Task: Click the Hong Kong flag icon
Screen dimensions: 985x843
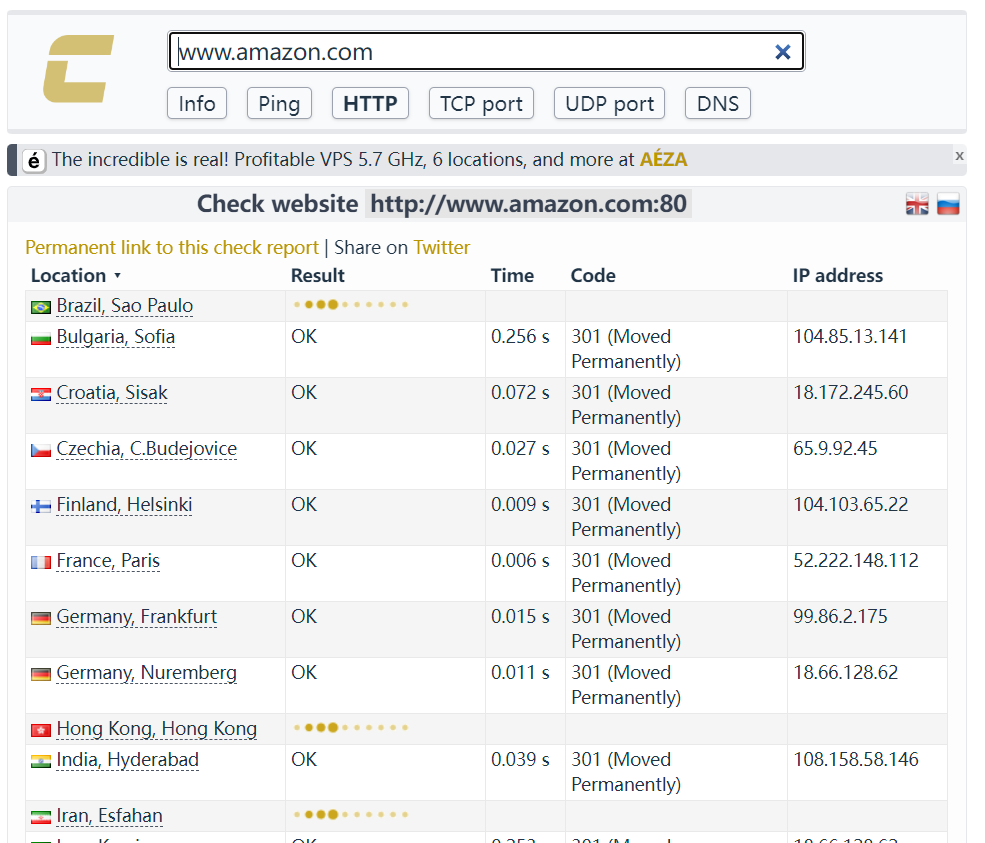Action: tap(41, 730)
